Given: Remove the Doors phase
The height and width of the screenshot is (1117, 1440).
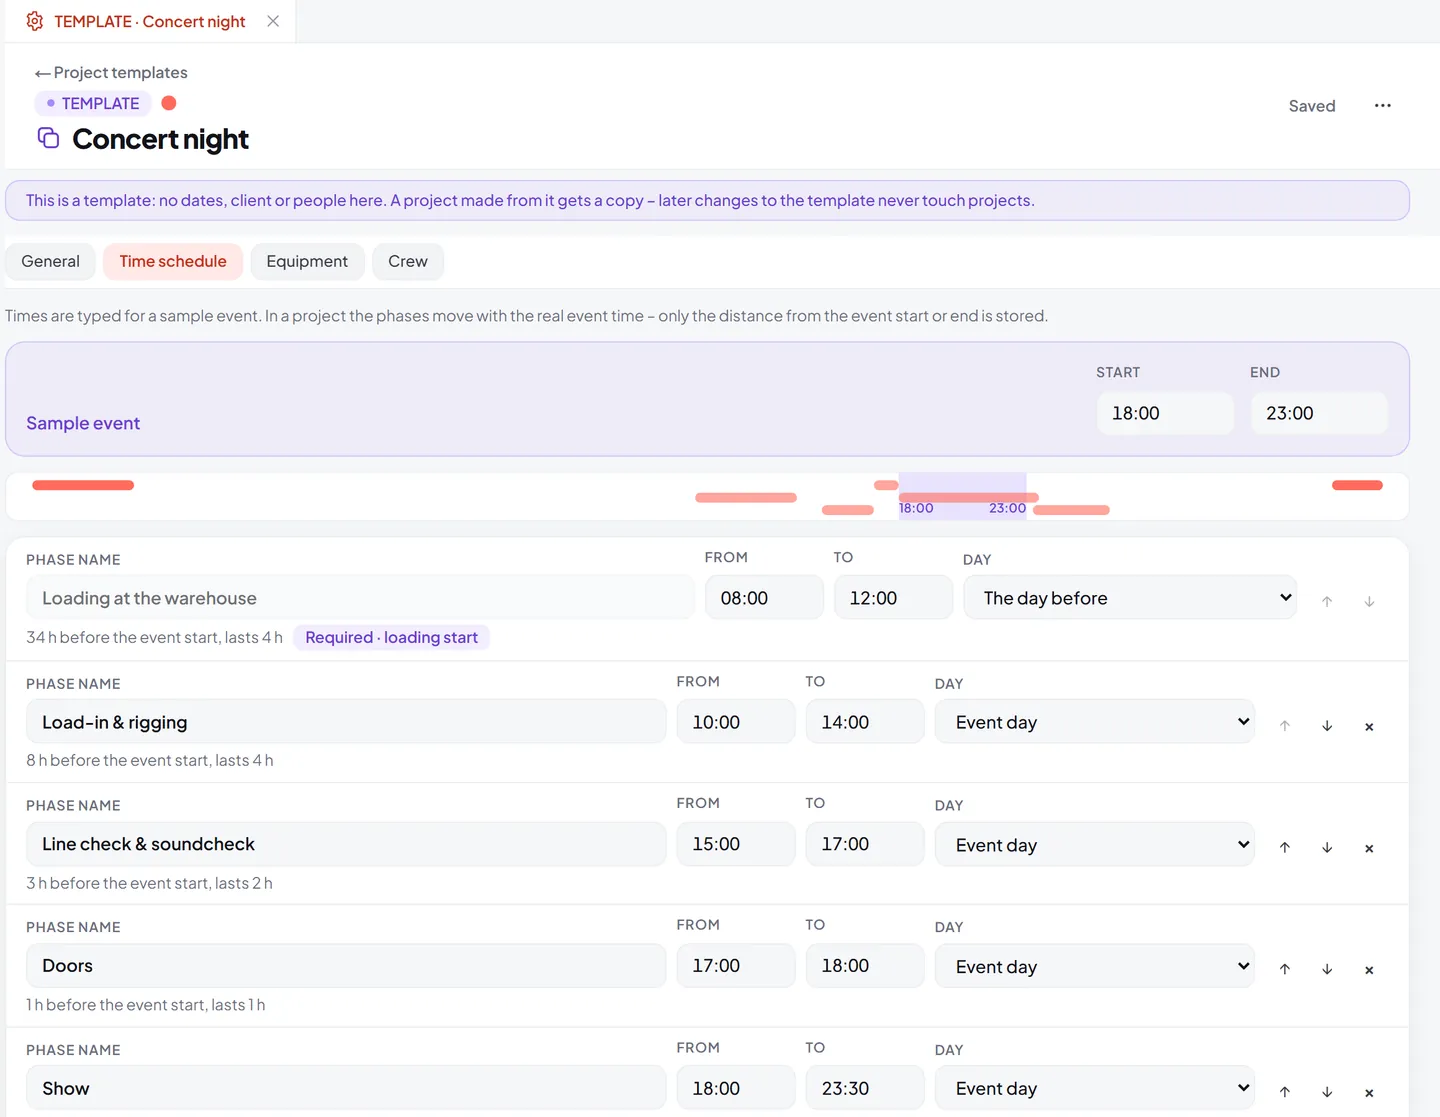Looking at the screenshot, I should click(1369, 971).
